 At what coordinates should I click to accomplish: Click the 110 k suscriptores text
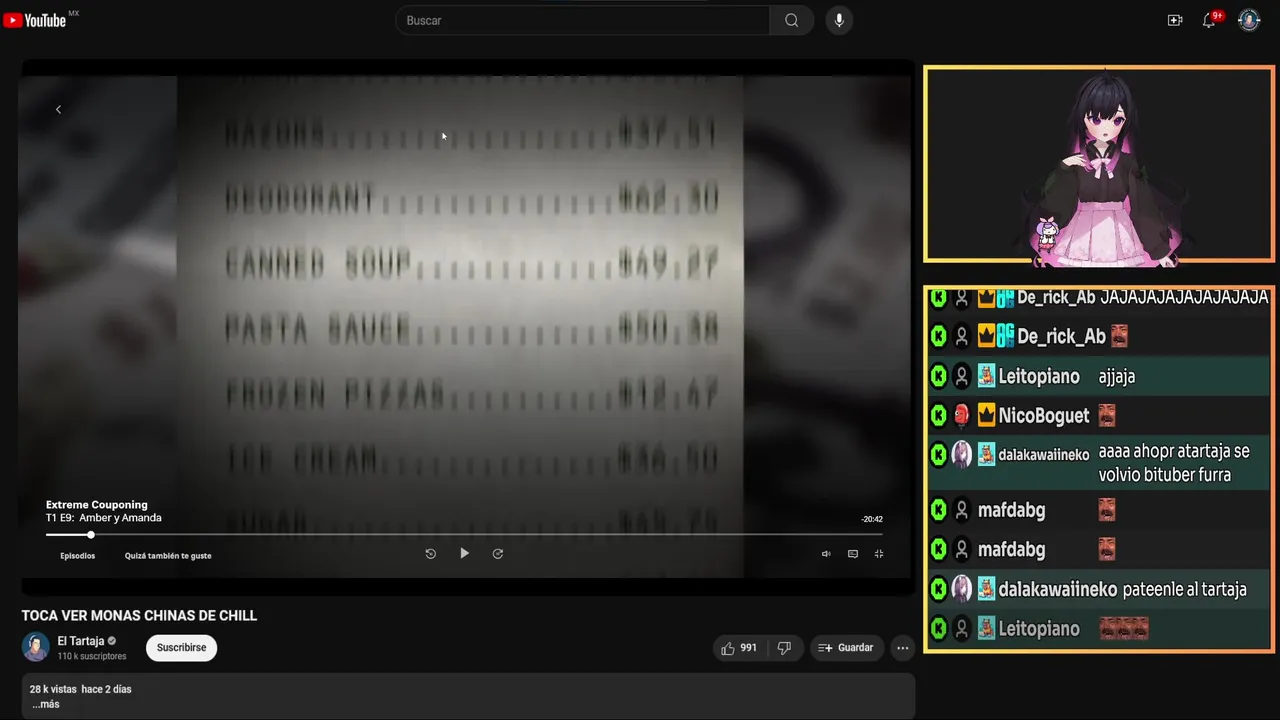92,656
